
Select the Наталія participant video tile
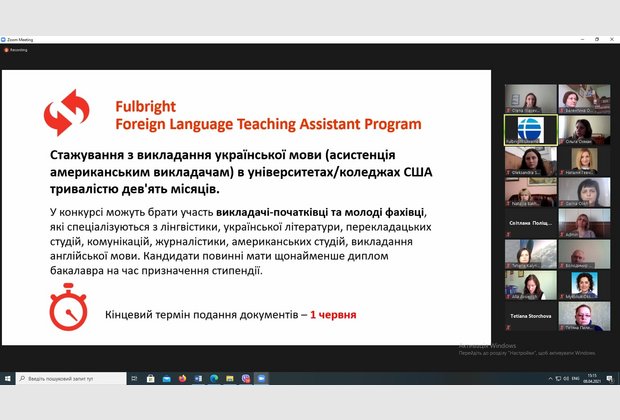click(x=584, y=161)
